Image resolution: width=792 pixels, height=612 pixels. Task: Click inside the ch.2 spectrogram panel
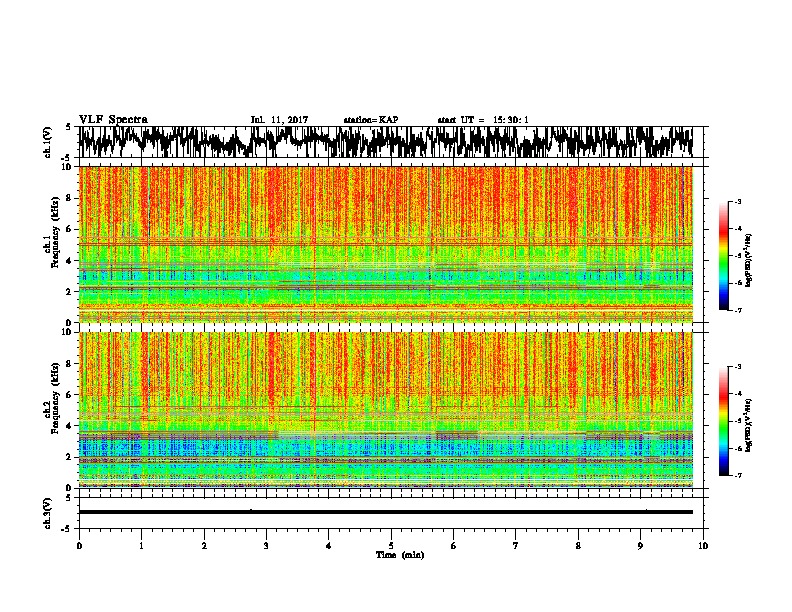[385, 410]
